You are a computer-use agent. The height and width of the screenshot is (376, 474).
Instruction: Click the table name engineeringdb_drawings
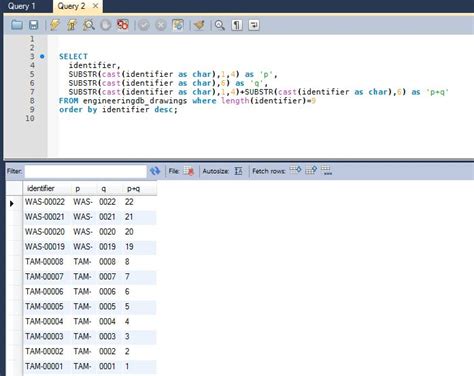pos(135,101)
